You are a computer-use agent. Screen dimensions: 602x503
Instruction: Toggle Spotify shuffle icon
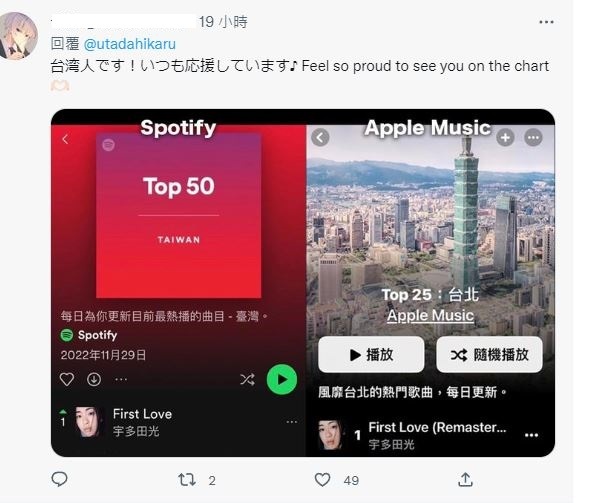(x=247, y=380)
